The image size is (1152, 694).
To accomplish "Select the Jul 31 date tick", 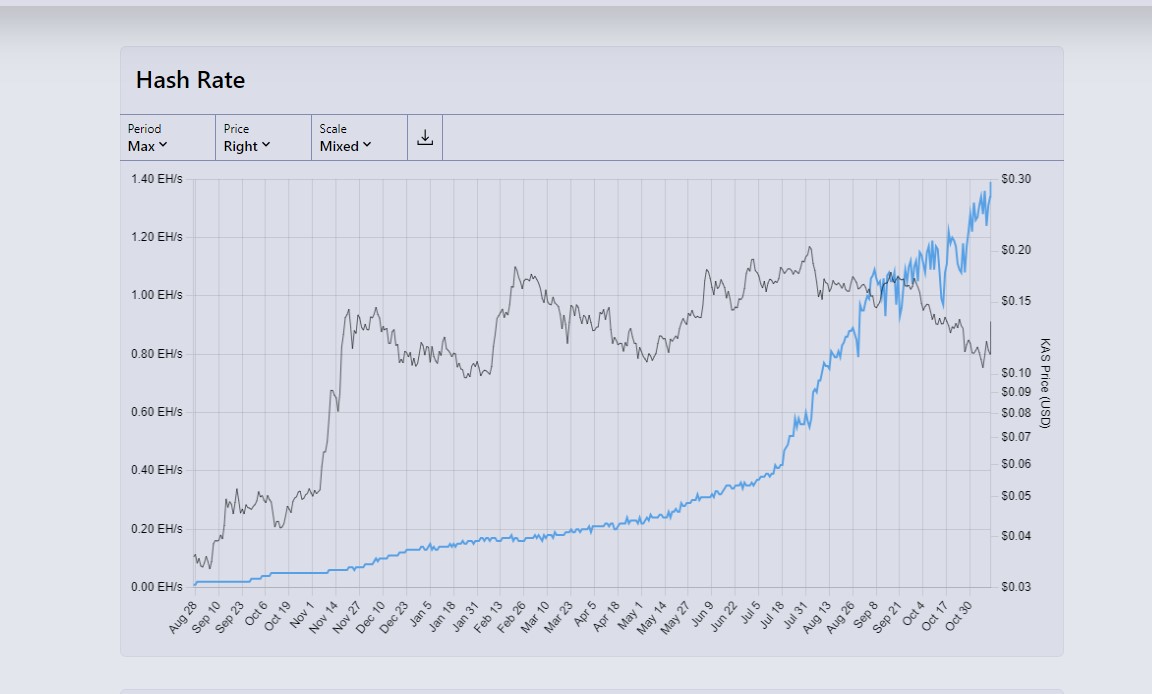I will pyautogui.click(x=796, y=616).
